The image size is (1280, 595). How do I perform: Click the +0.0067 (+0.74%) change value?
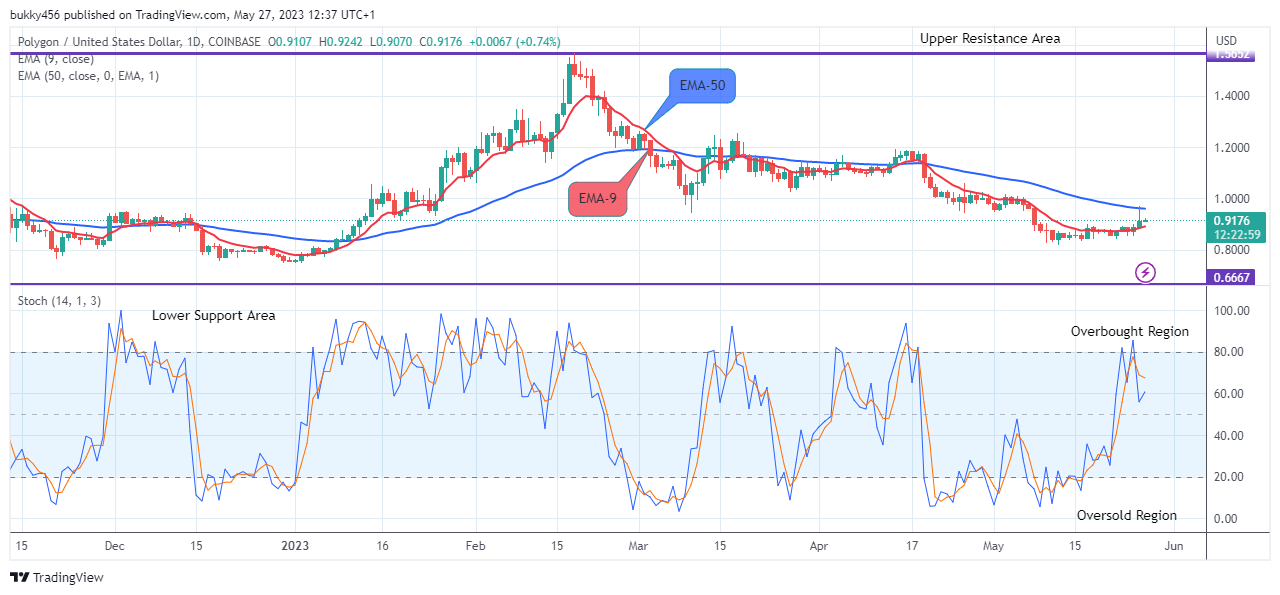pos(516,41)
